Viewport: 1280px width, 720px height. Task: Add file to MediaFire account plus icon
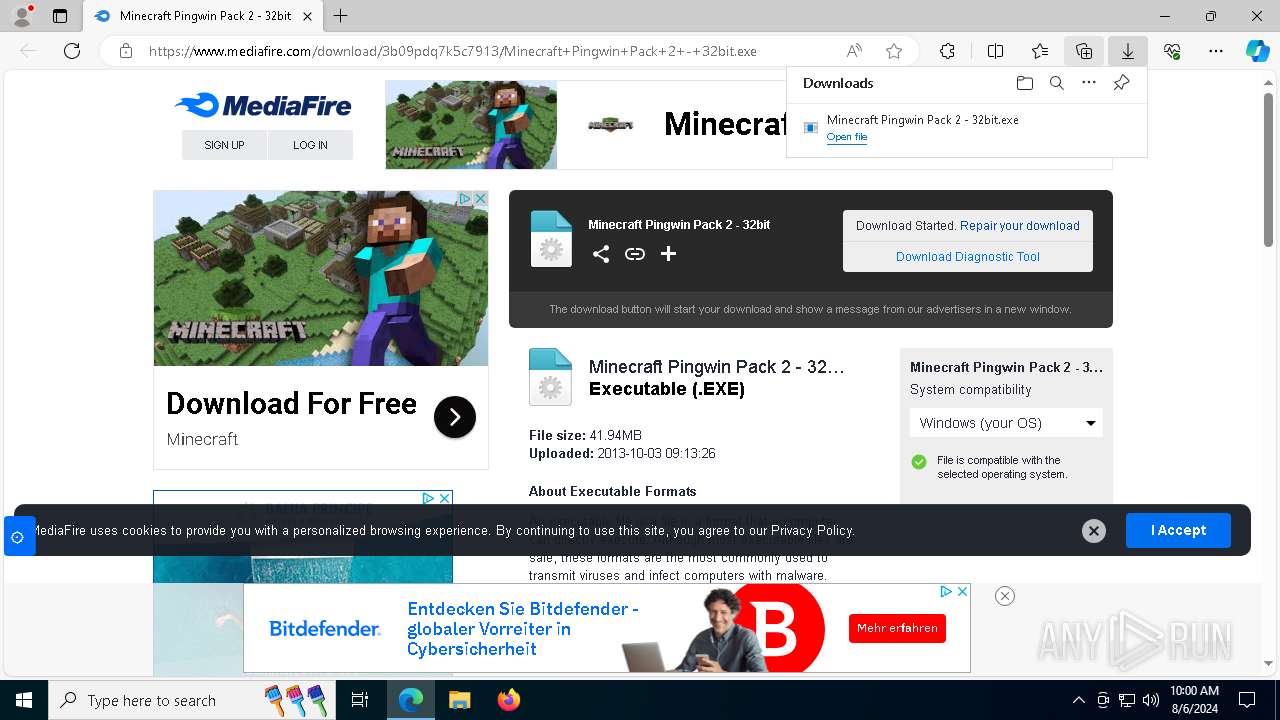click(669, 254)
